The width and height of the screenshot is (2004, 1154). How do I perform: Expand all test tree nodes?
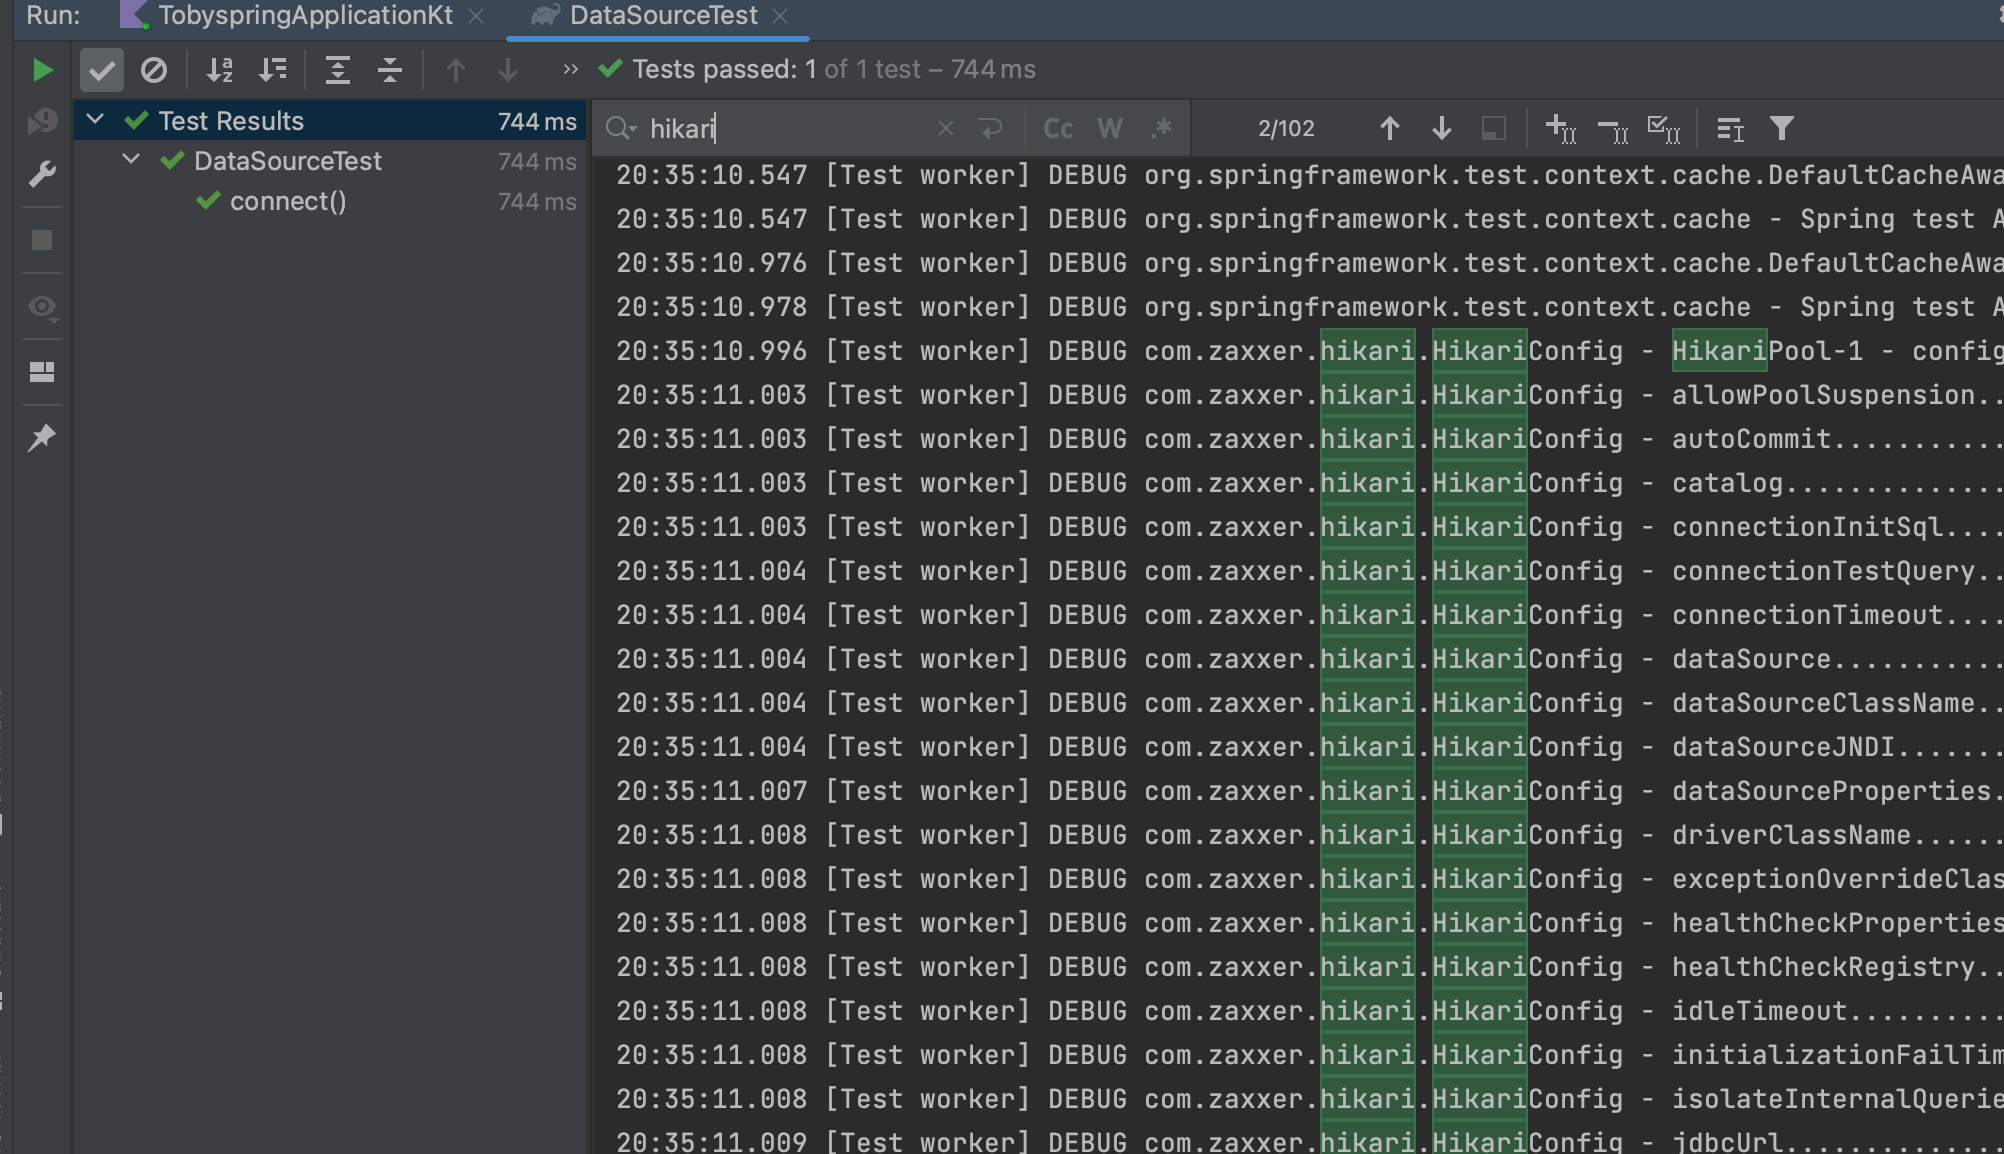pos(337,70)
